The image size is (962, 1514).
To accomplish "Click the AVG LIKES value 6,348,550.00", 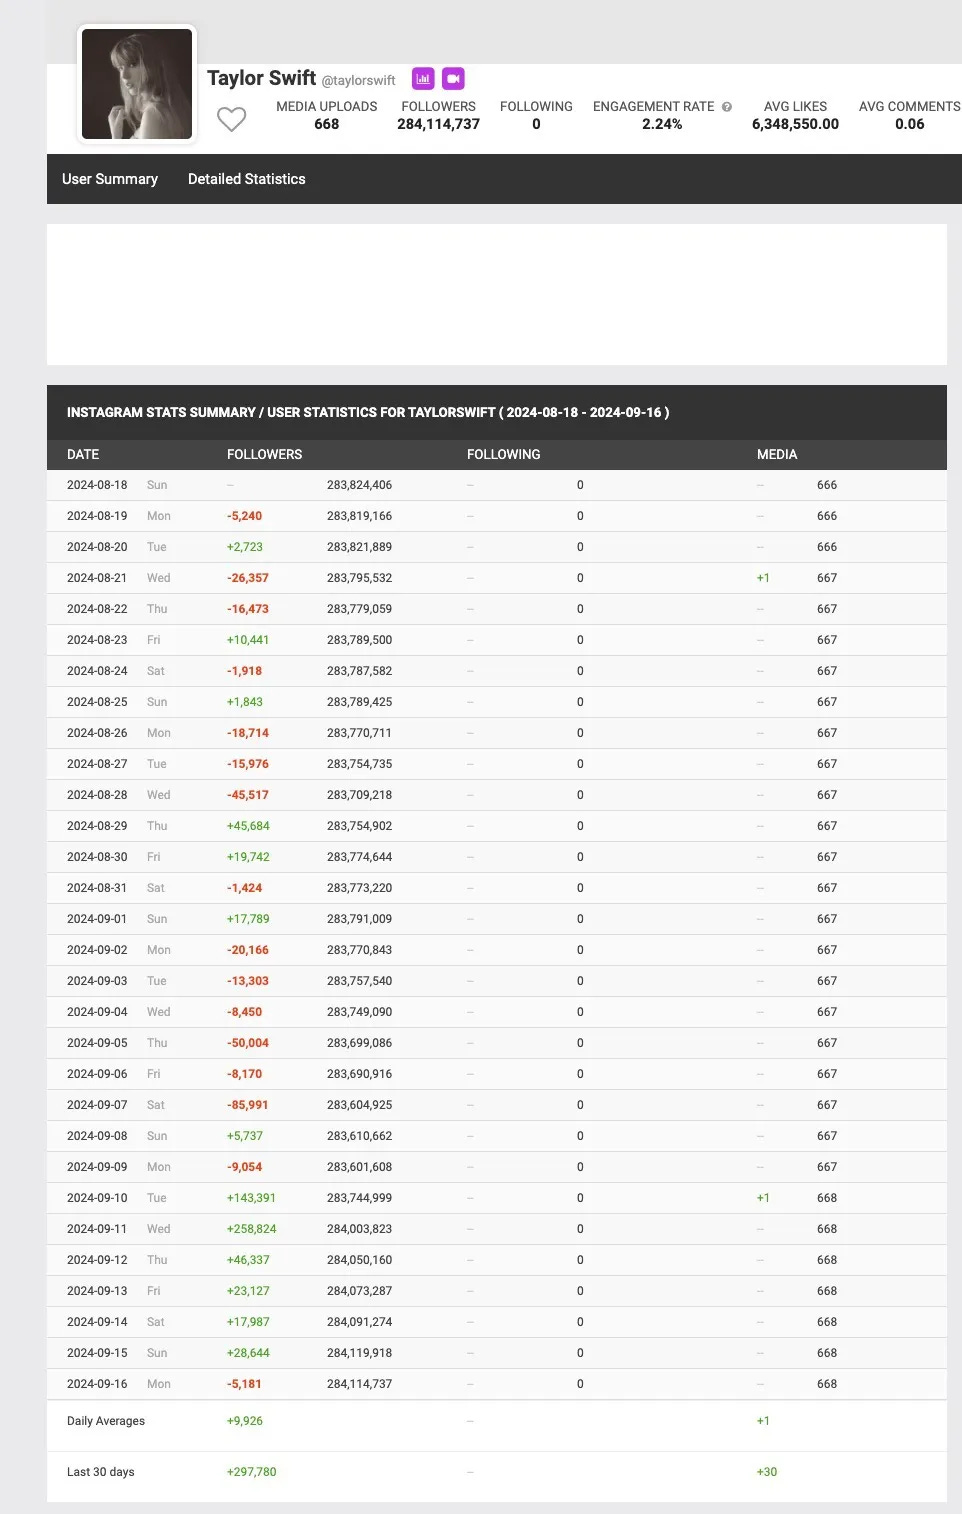I will (796, 124).
